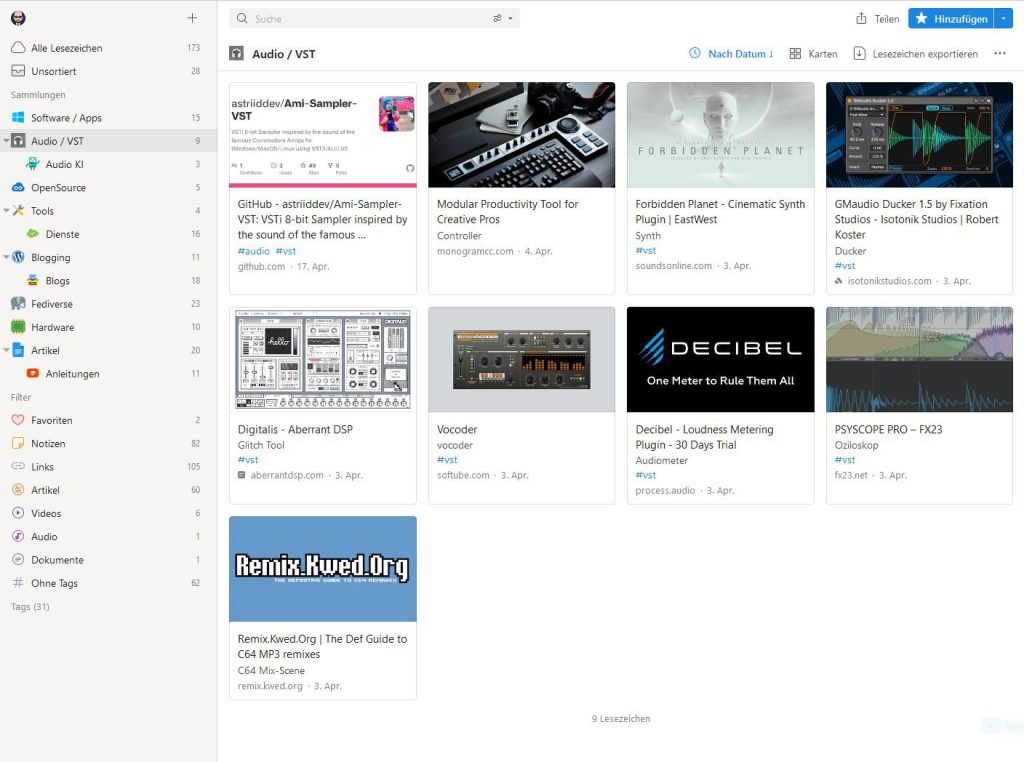Click the Teilen share button
Image resolution: width=1024 pixels, height=762 pixels.
pos(878,19)
